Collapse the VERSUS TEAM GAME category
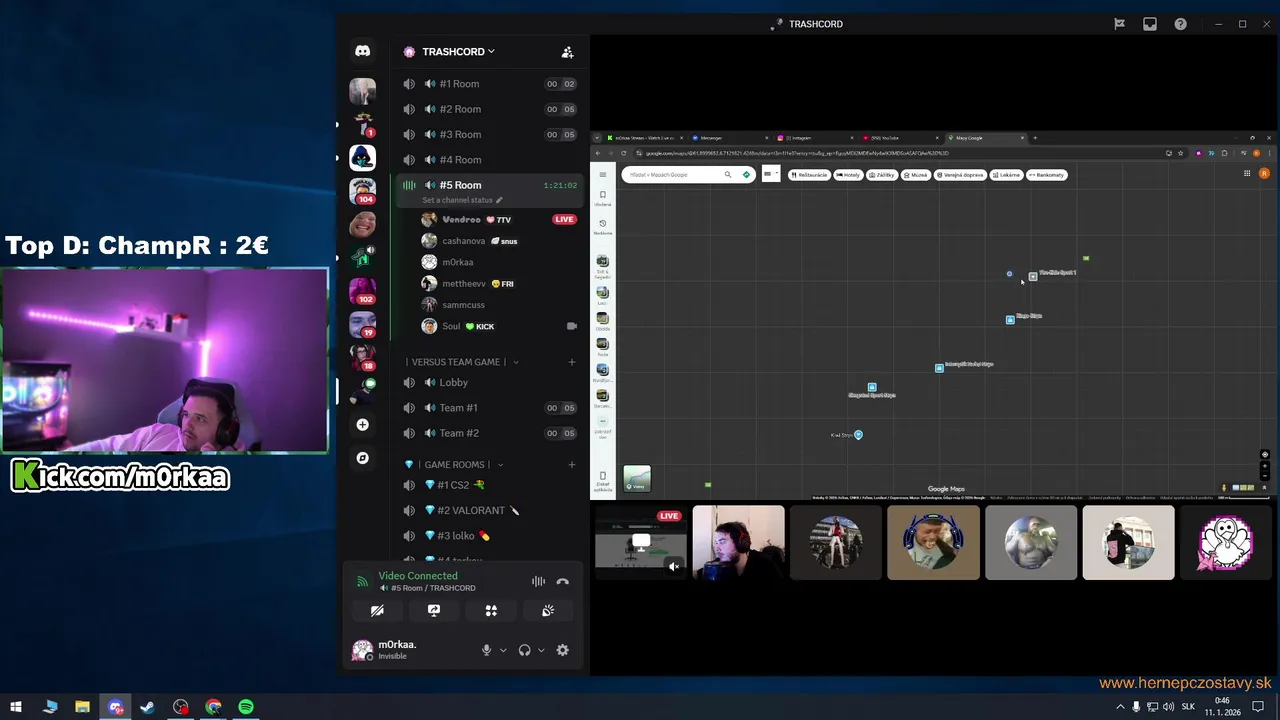 tap(462, 362)
